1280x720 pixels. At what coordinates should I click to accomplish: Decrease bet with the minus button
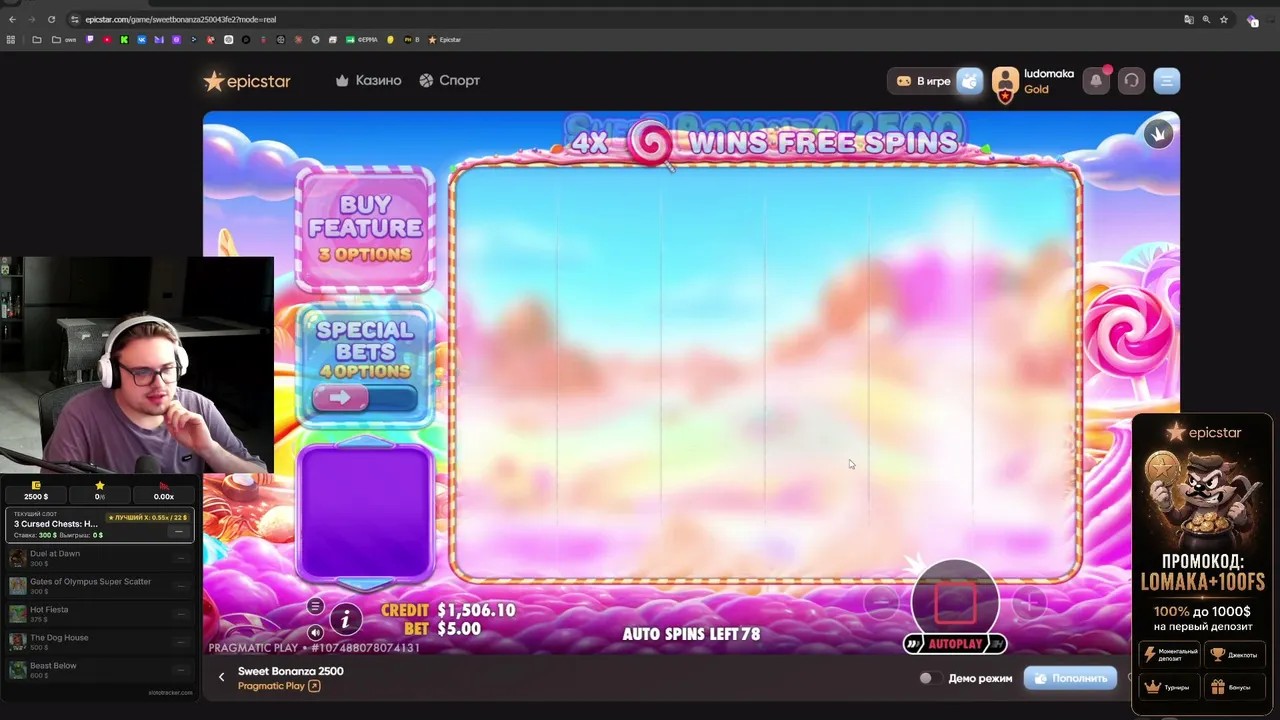click(x=882, y=601)
